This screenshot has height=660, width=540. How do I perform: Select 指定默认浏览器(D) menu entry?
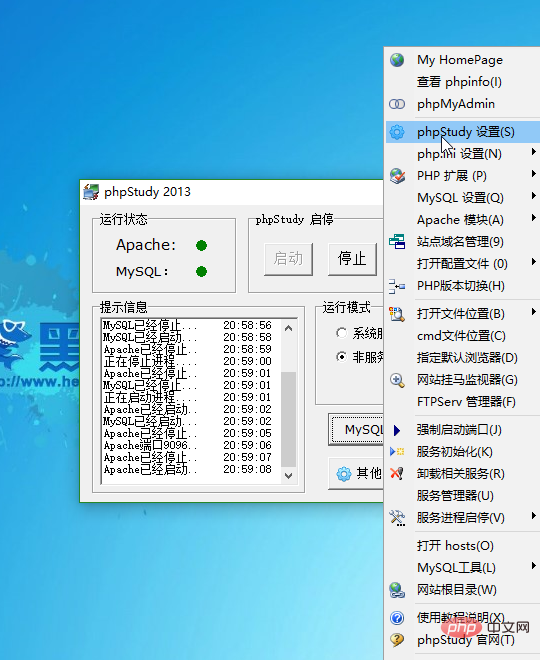point(463,358)
